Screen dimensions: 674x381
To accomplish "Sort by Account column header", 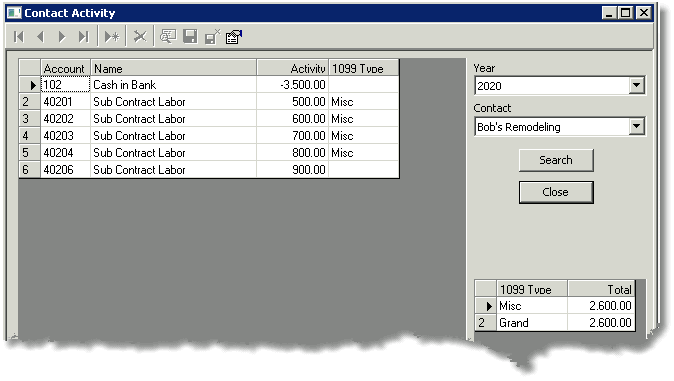I will 65,68.
